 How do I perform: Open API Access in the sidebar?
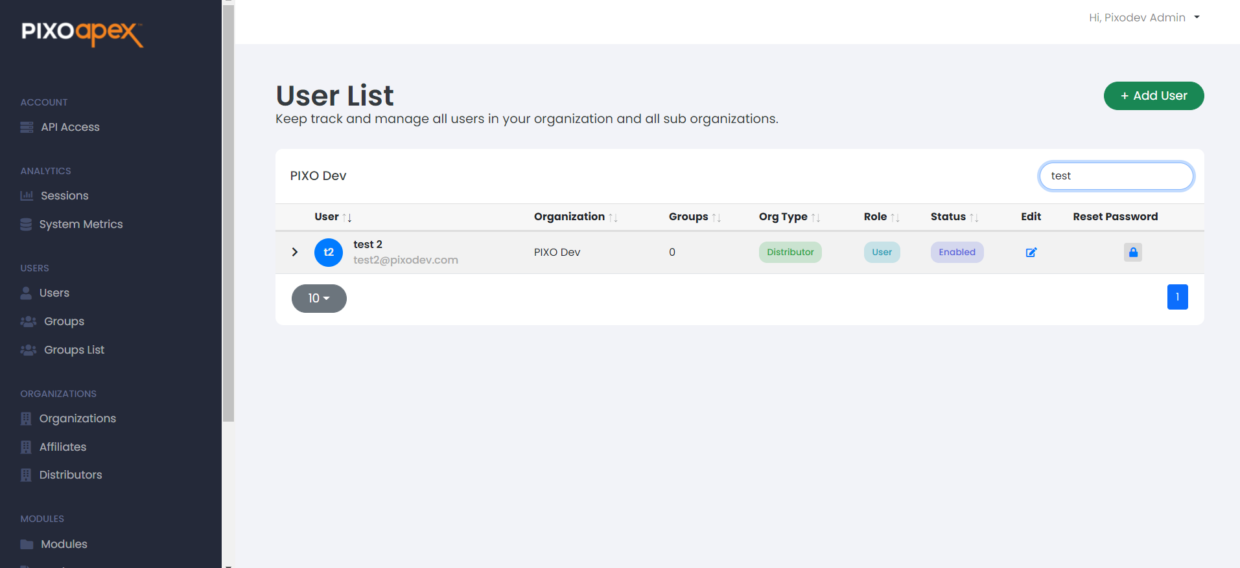click(60, 127)
